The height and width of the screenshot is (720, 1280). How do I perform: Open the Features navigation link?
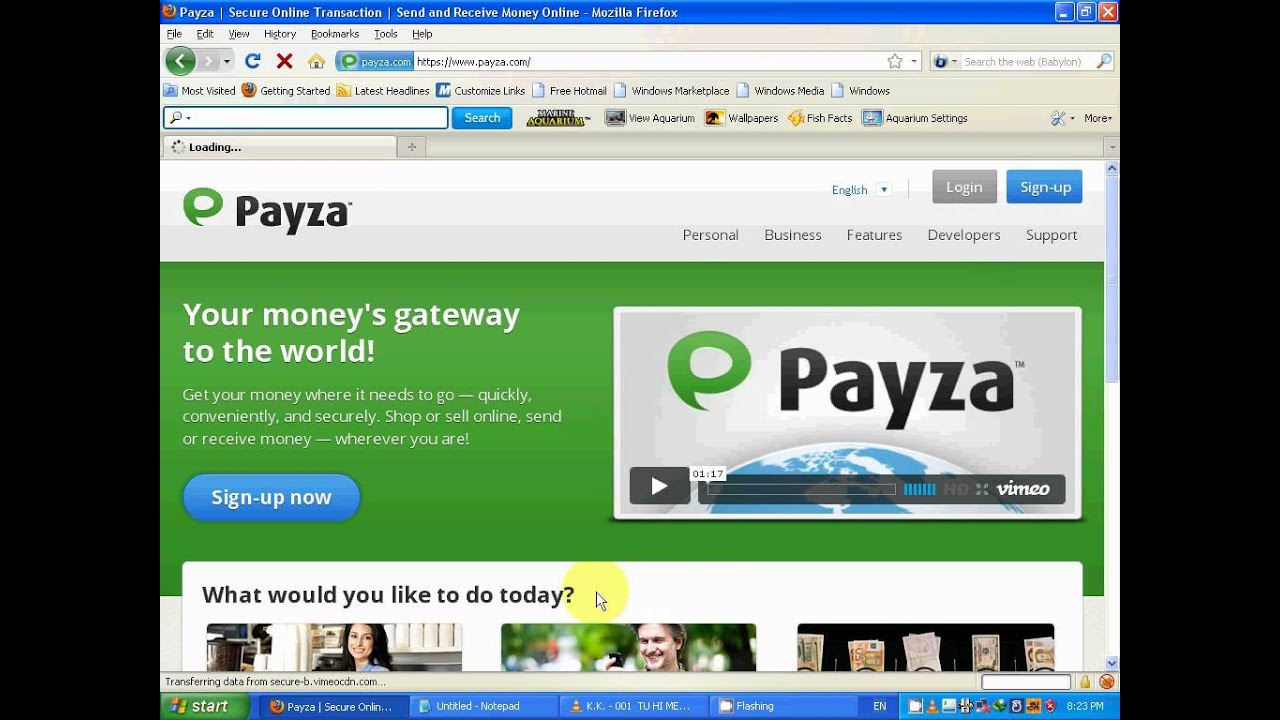pyautogui.click(x=874, y=235)
